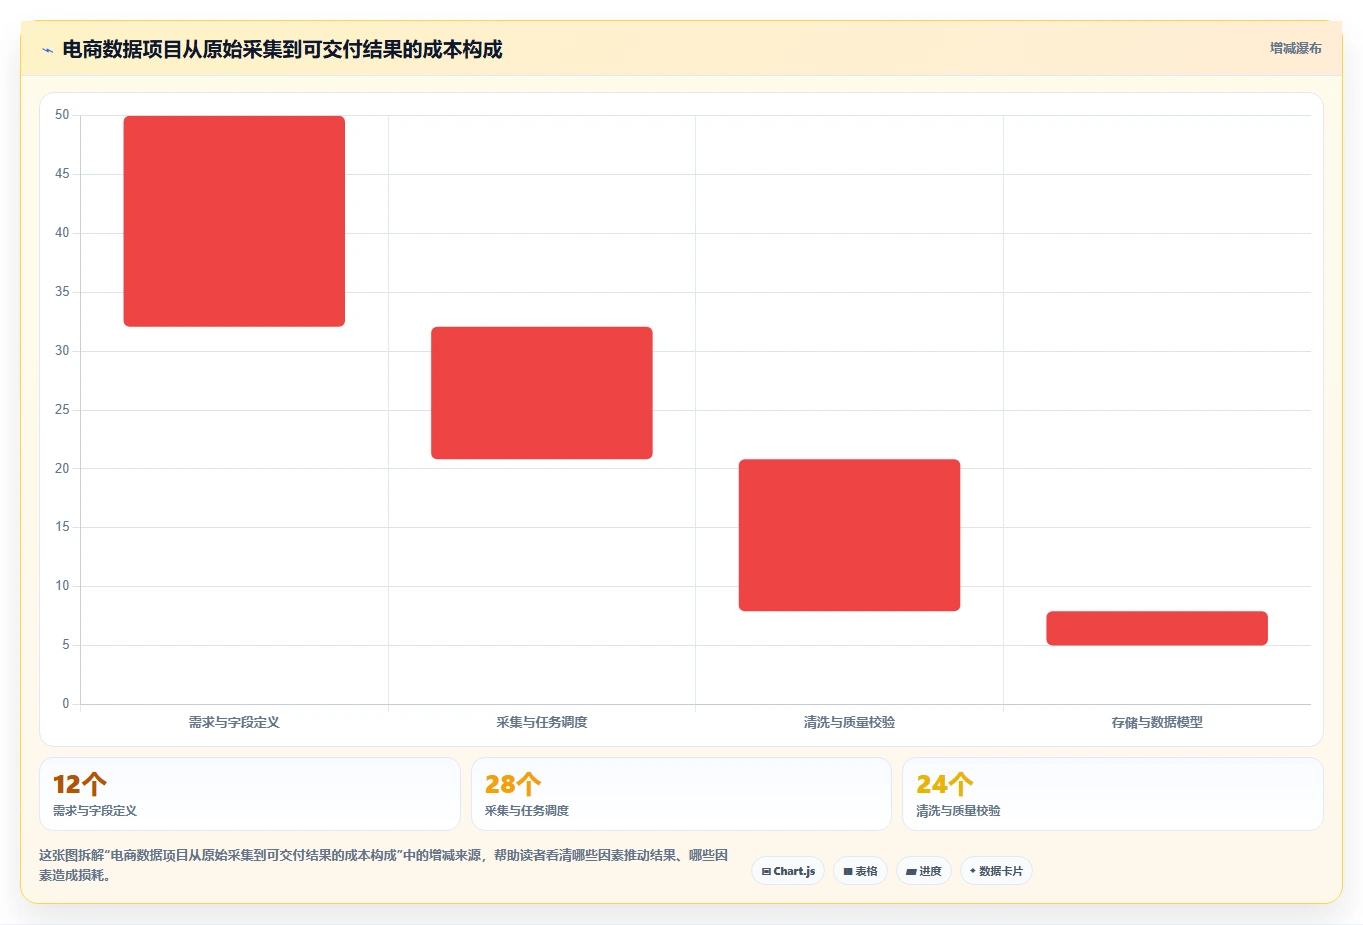Open the 28个 data card
Image resolution: width=1363 pixels, height=925 pixels.
[x=681, y=794]
